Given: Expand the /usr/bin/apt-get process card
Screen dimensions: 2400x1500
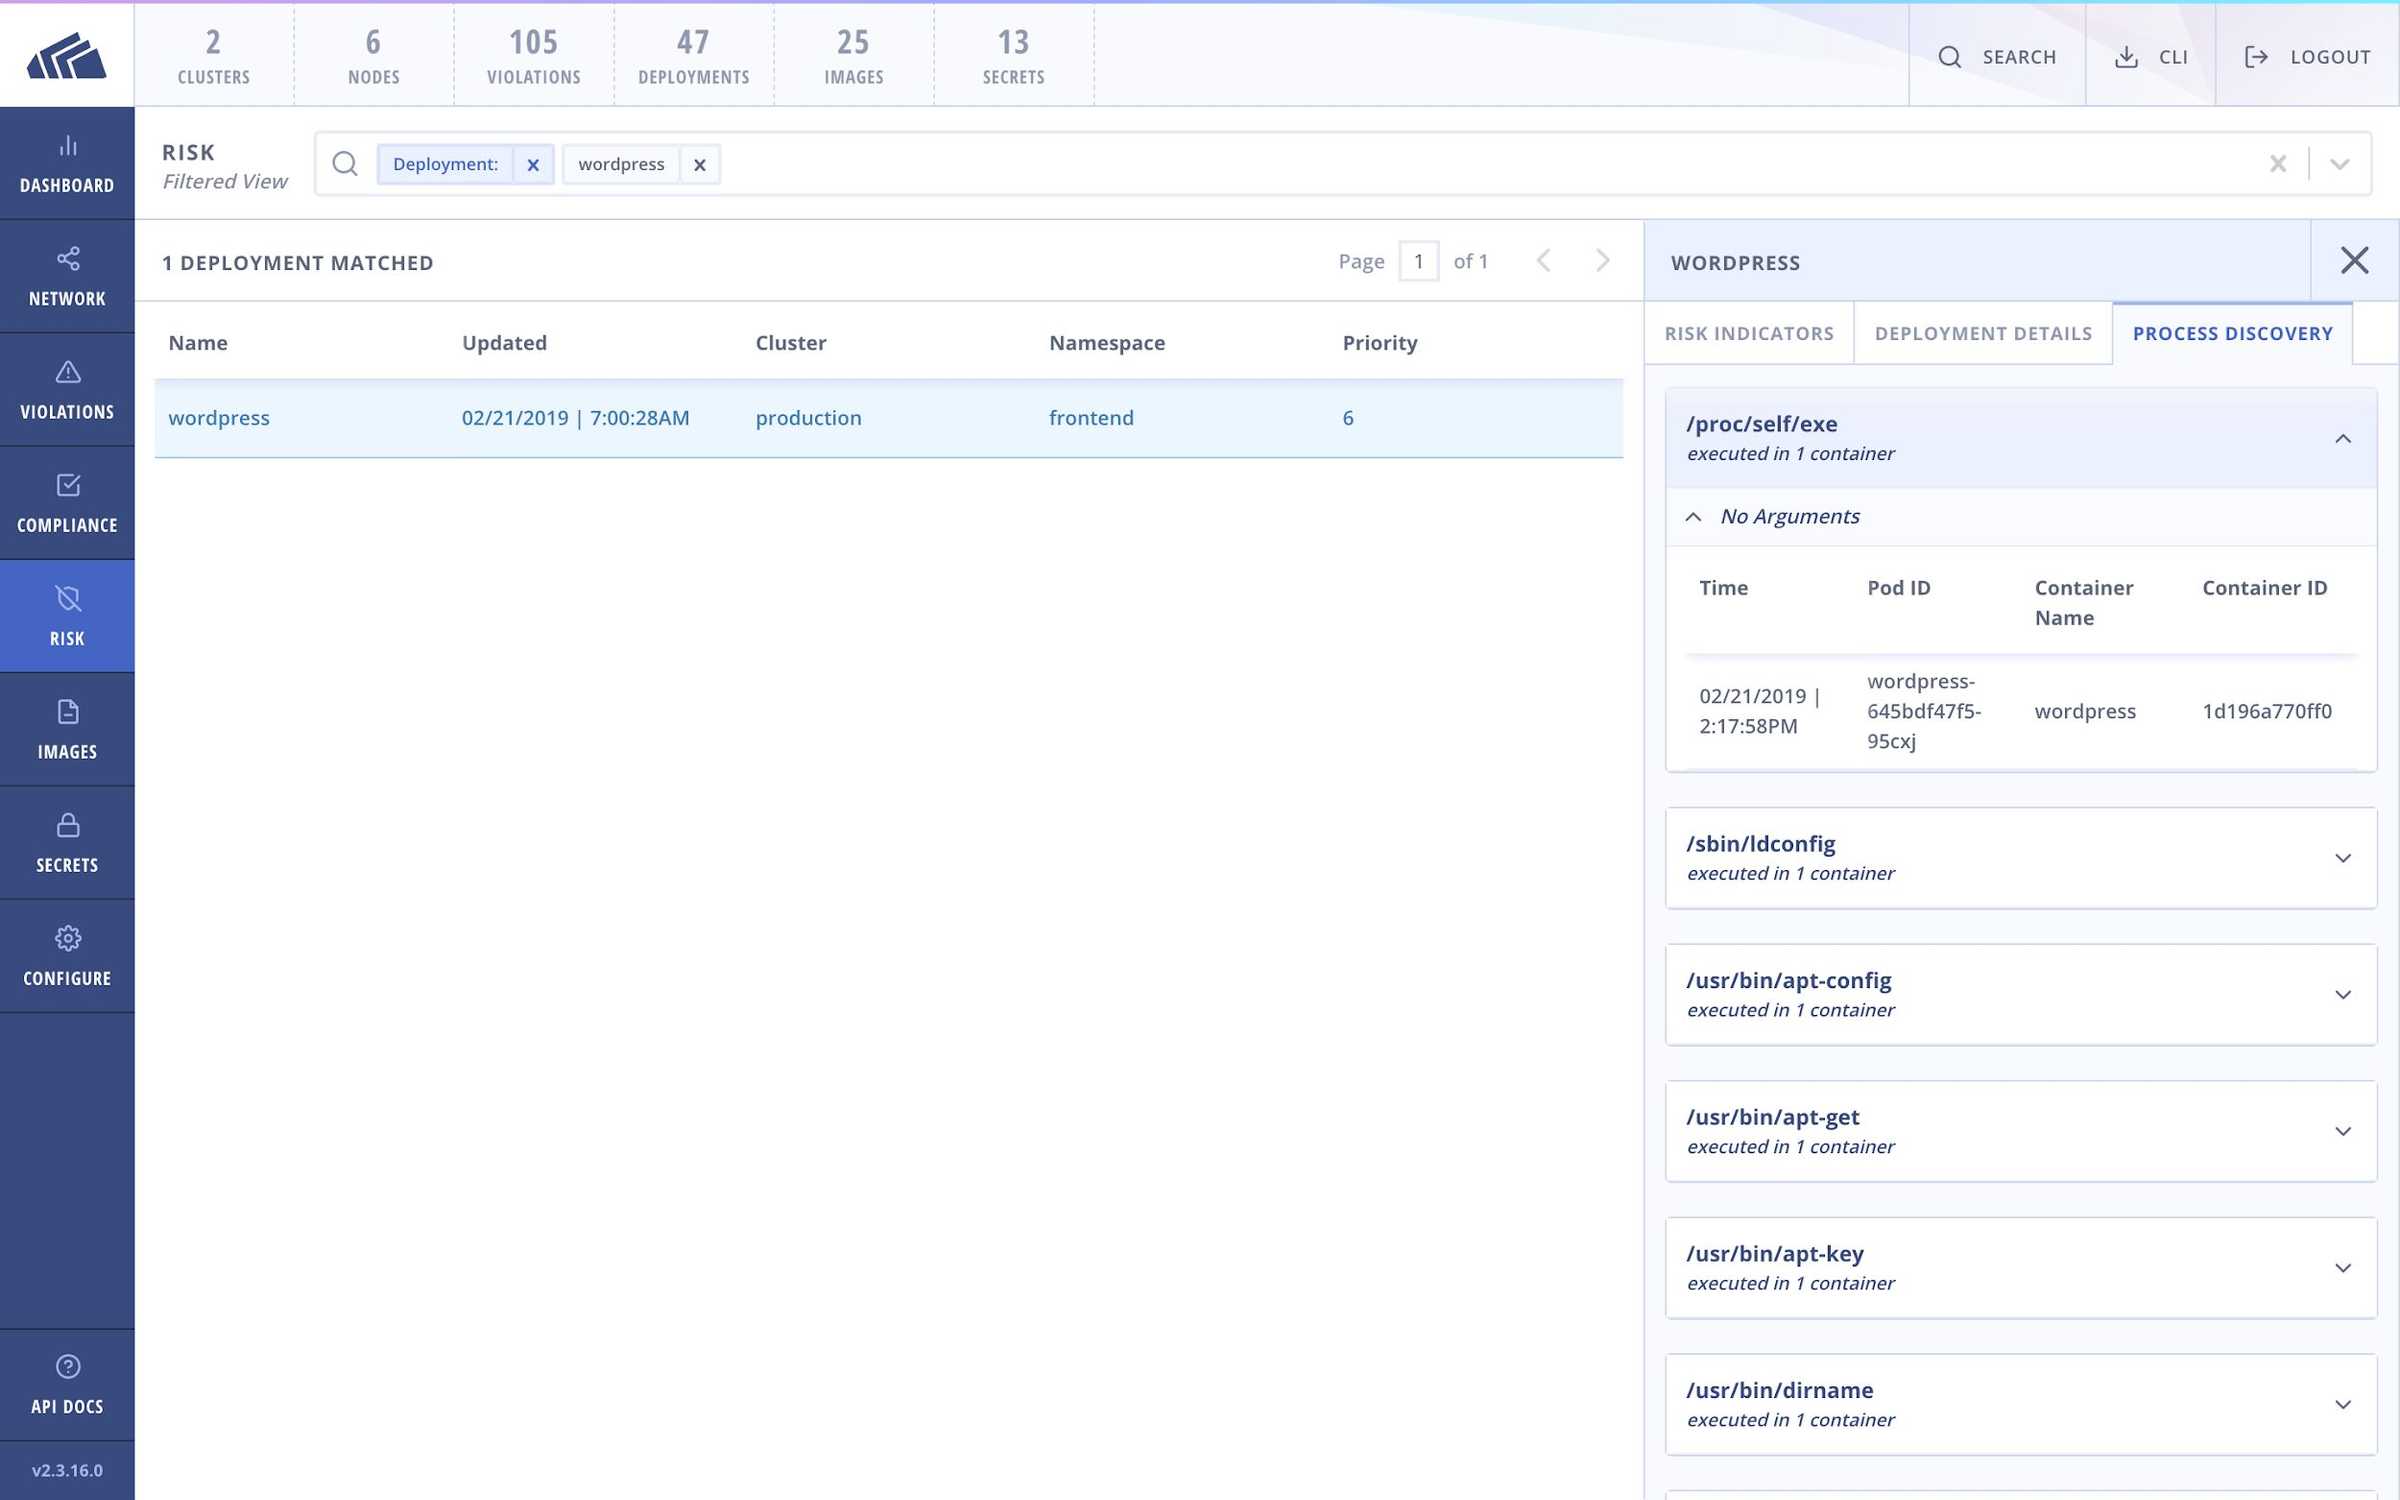Looking at the screenshot, I should coord(2021,1131).
